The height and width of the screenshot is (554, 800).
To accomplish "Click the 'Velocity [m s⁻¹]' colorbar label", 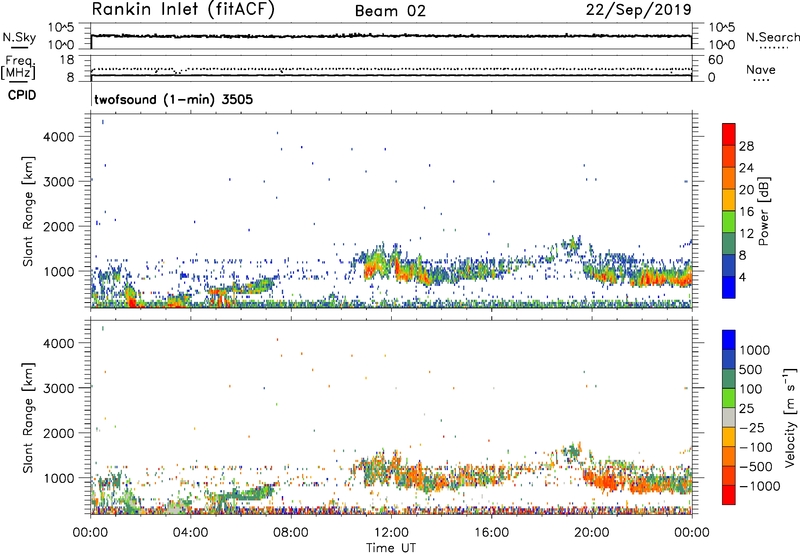I will coord(790,417).
